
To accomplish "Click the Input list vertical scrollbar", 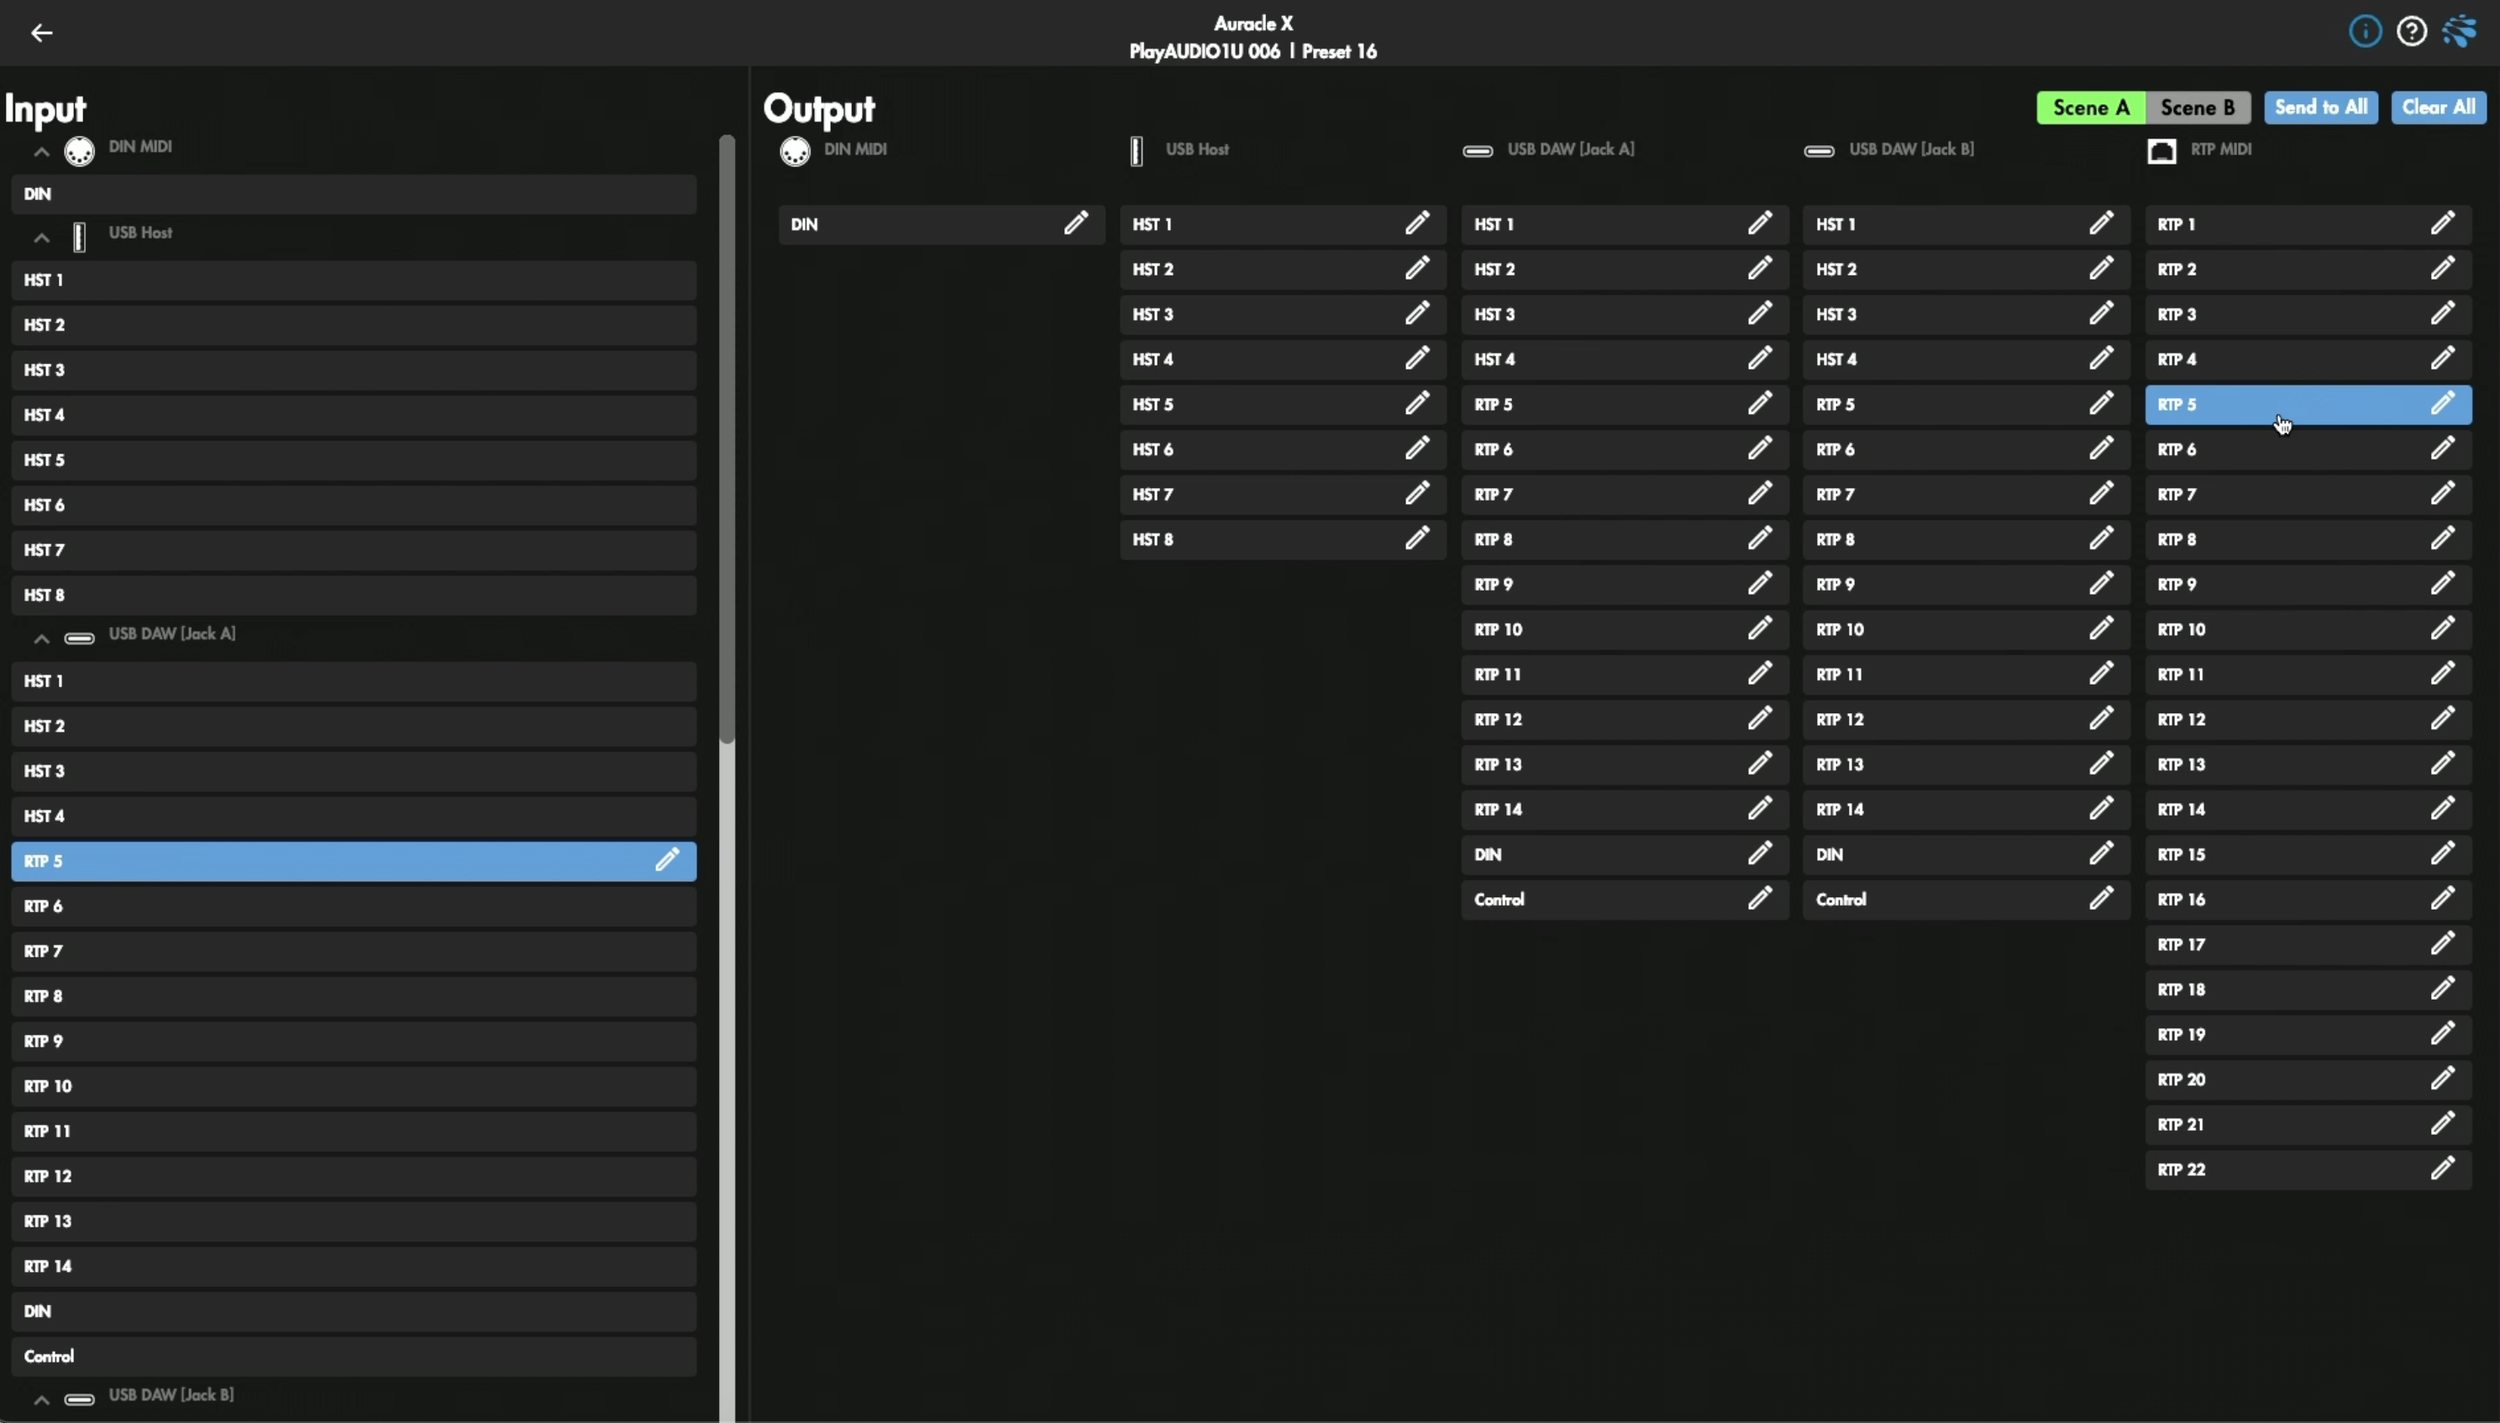I will [727, 440].
